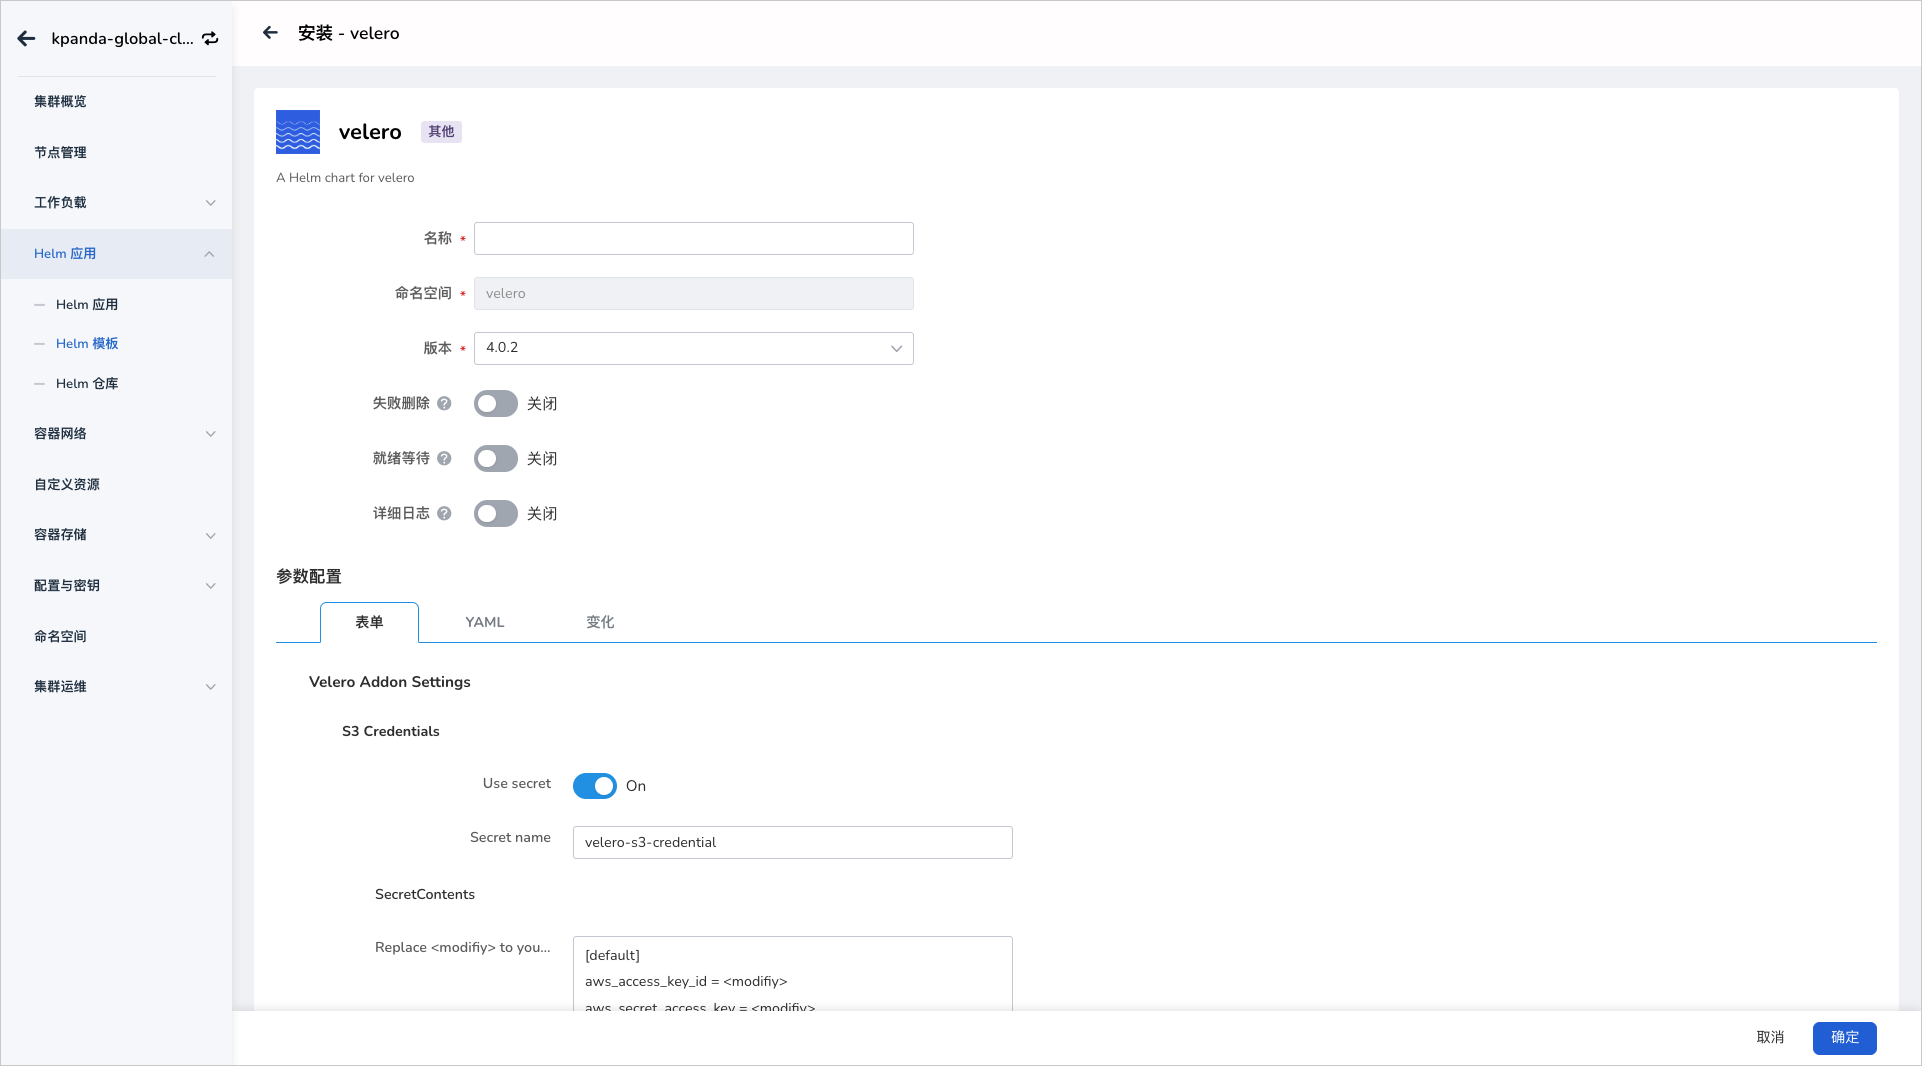The height and width of the screenshot is (1066, 1922).
Task: Open the 版本 4.0.2 dropdown
Action: [694, 348]
